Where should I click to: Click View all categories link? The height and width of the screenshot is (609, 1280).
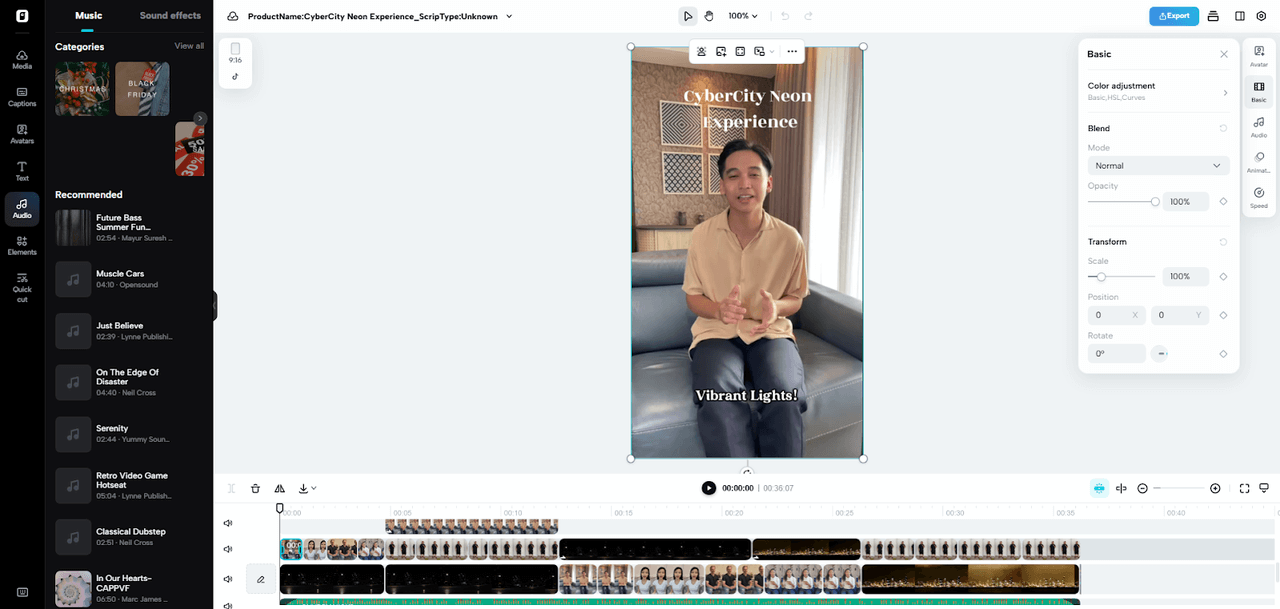point(189,46)
